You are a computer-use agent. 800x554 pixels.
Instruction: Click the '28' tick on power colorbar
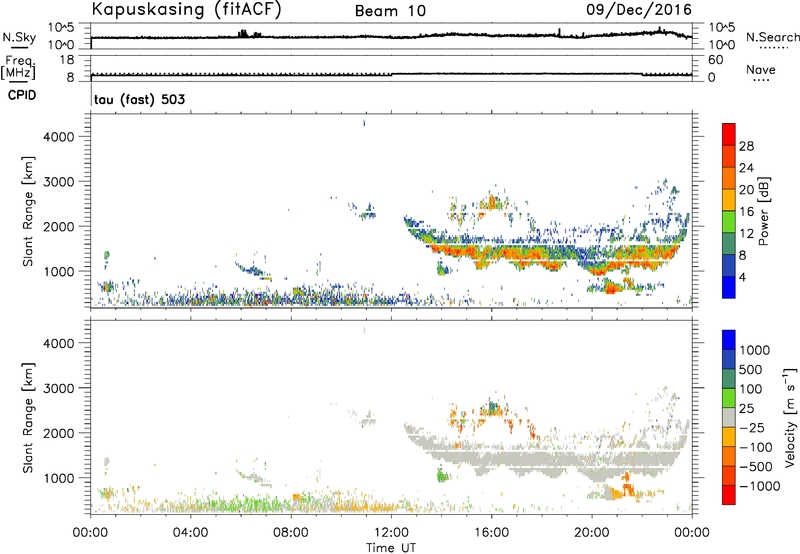(x=746, y=146)
